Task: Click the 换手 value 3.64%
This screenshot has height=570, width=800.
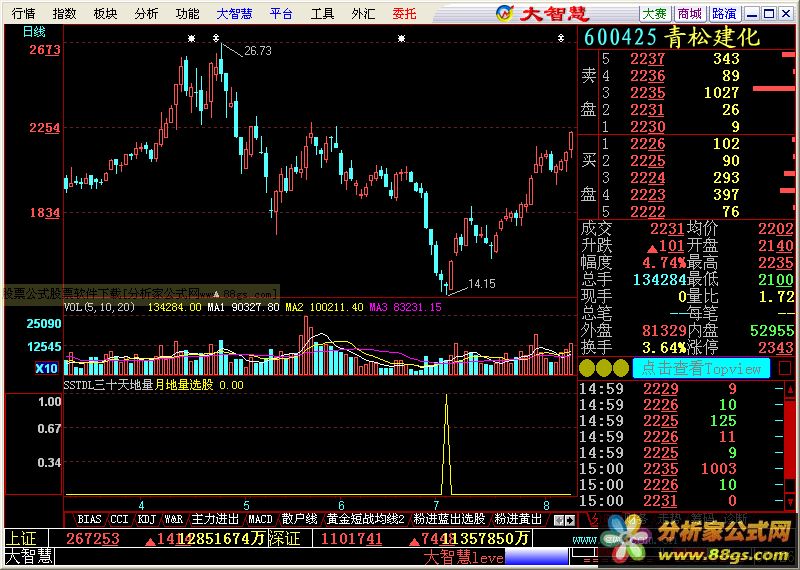Action: (664, 348)
